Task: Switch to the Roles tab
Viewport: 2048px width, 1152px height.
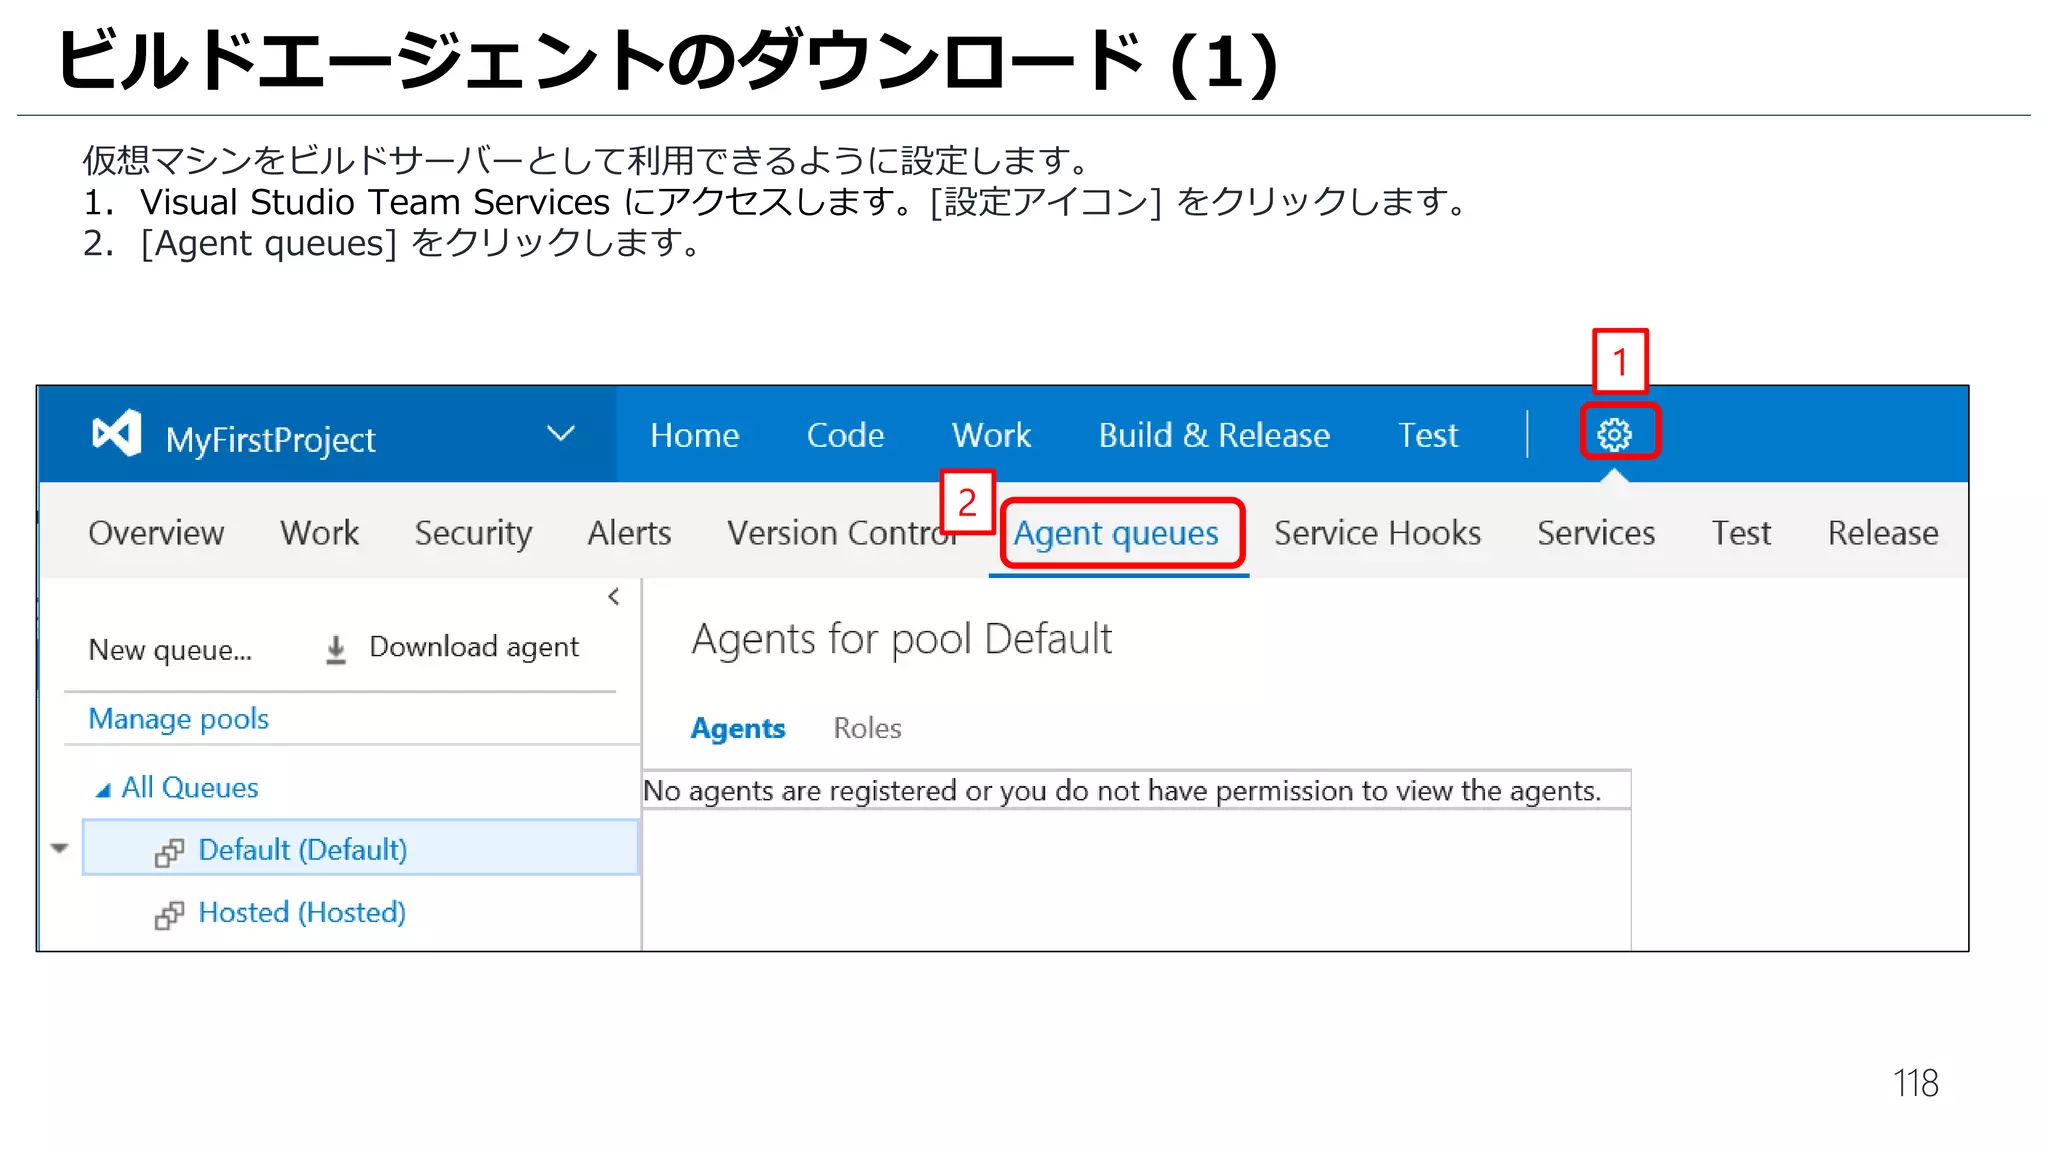Action: pos(867,728)
